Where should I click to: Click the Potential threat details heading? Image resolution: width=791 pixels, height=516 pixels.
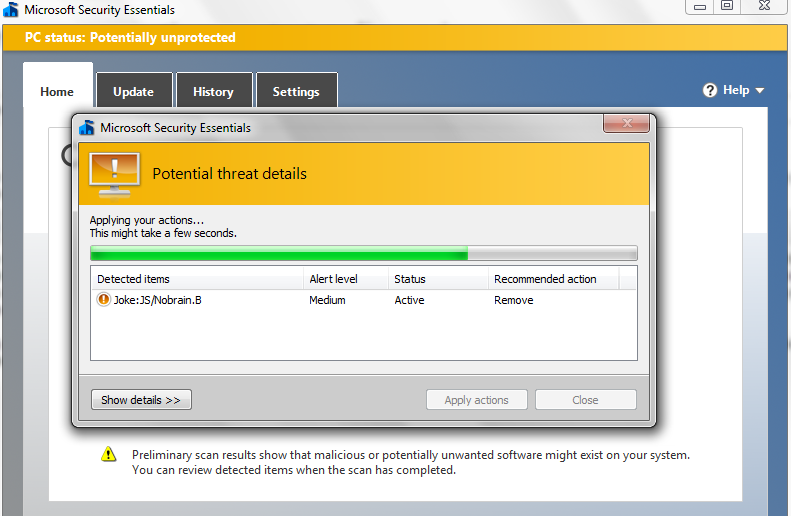(230, 174)
